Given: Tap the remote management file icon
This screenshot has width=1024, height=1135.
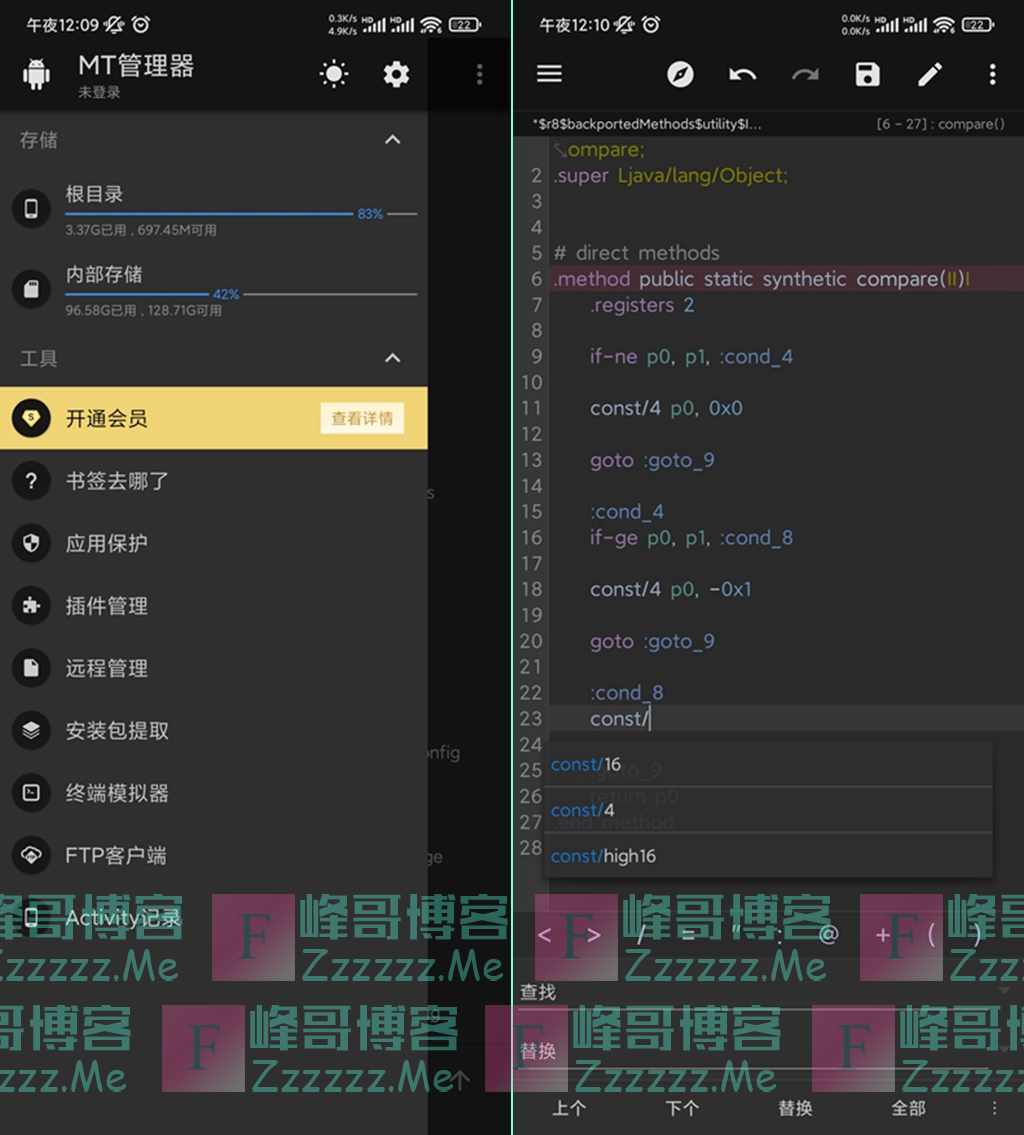Looking at the screenshot, I should [31, 667].
